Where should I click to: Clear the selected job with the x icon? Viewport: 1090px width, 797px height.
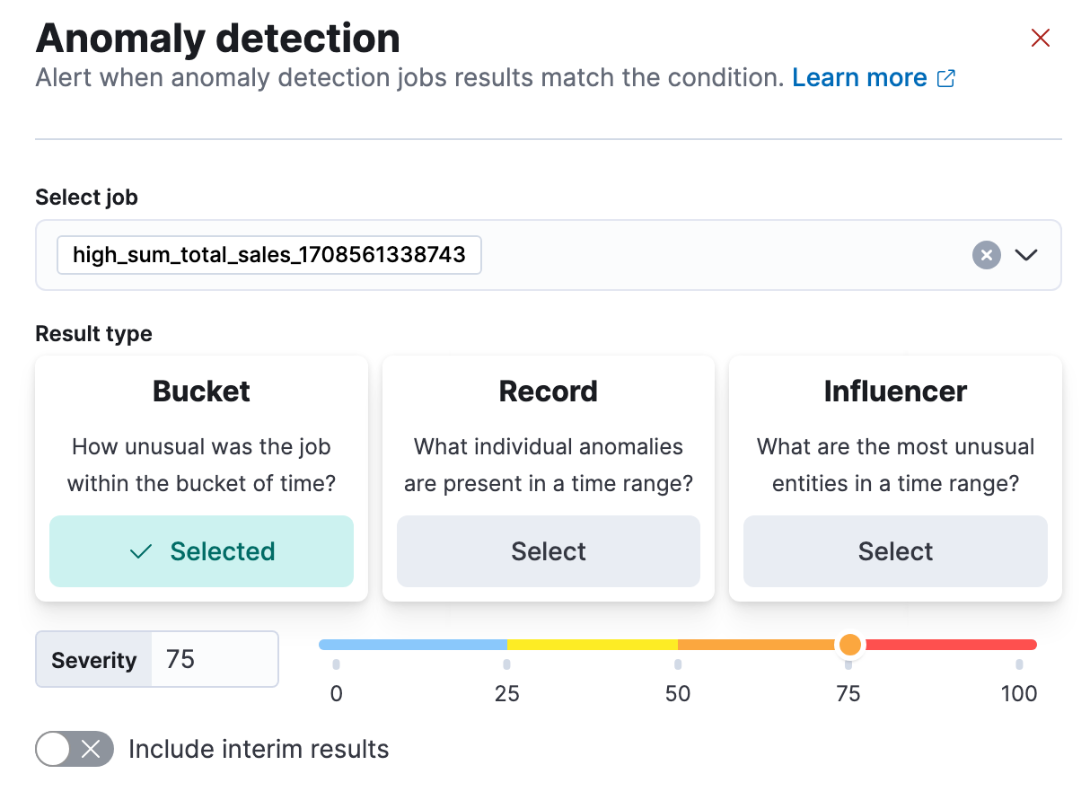coord(986,255)
